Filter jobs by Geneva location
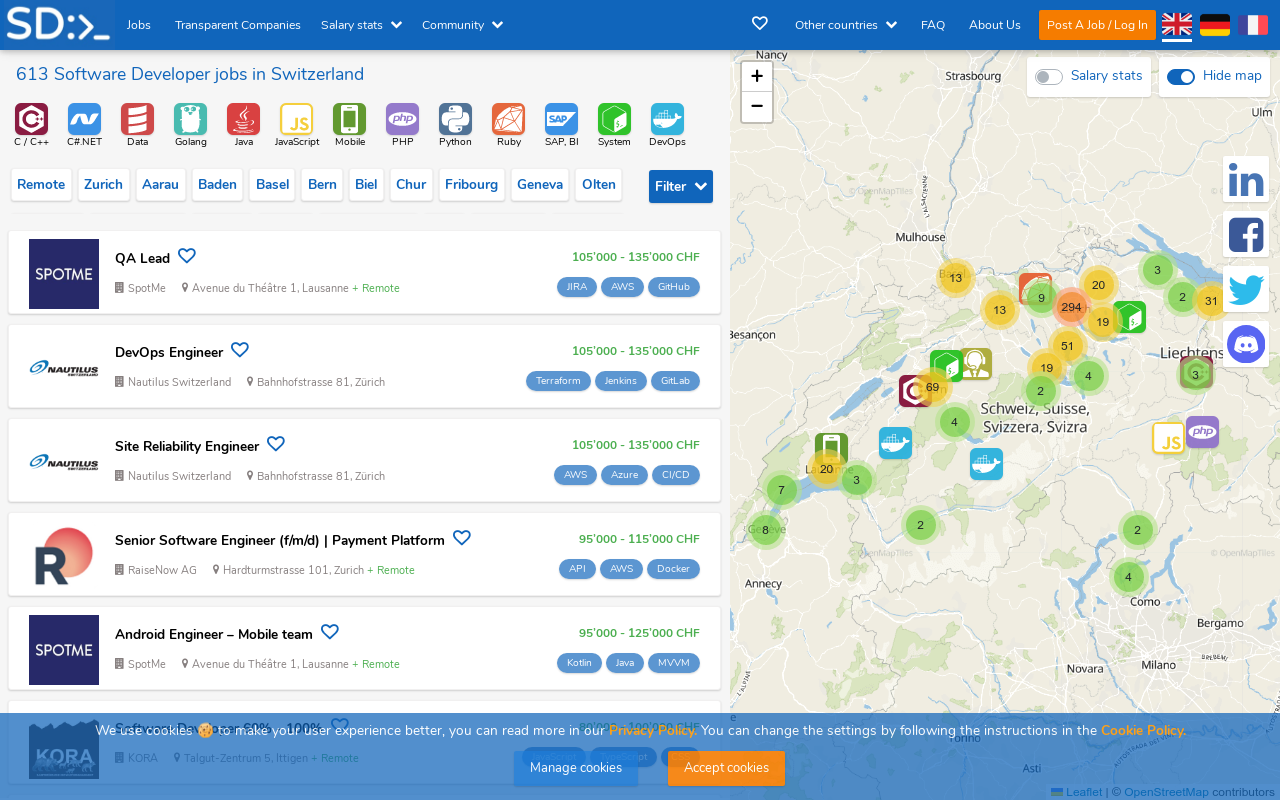1280x800 pixels. (x=540, y=185)
